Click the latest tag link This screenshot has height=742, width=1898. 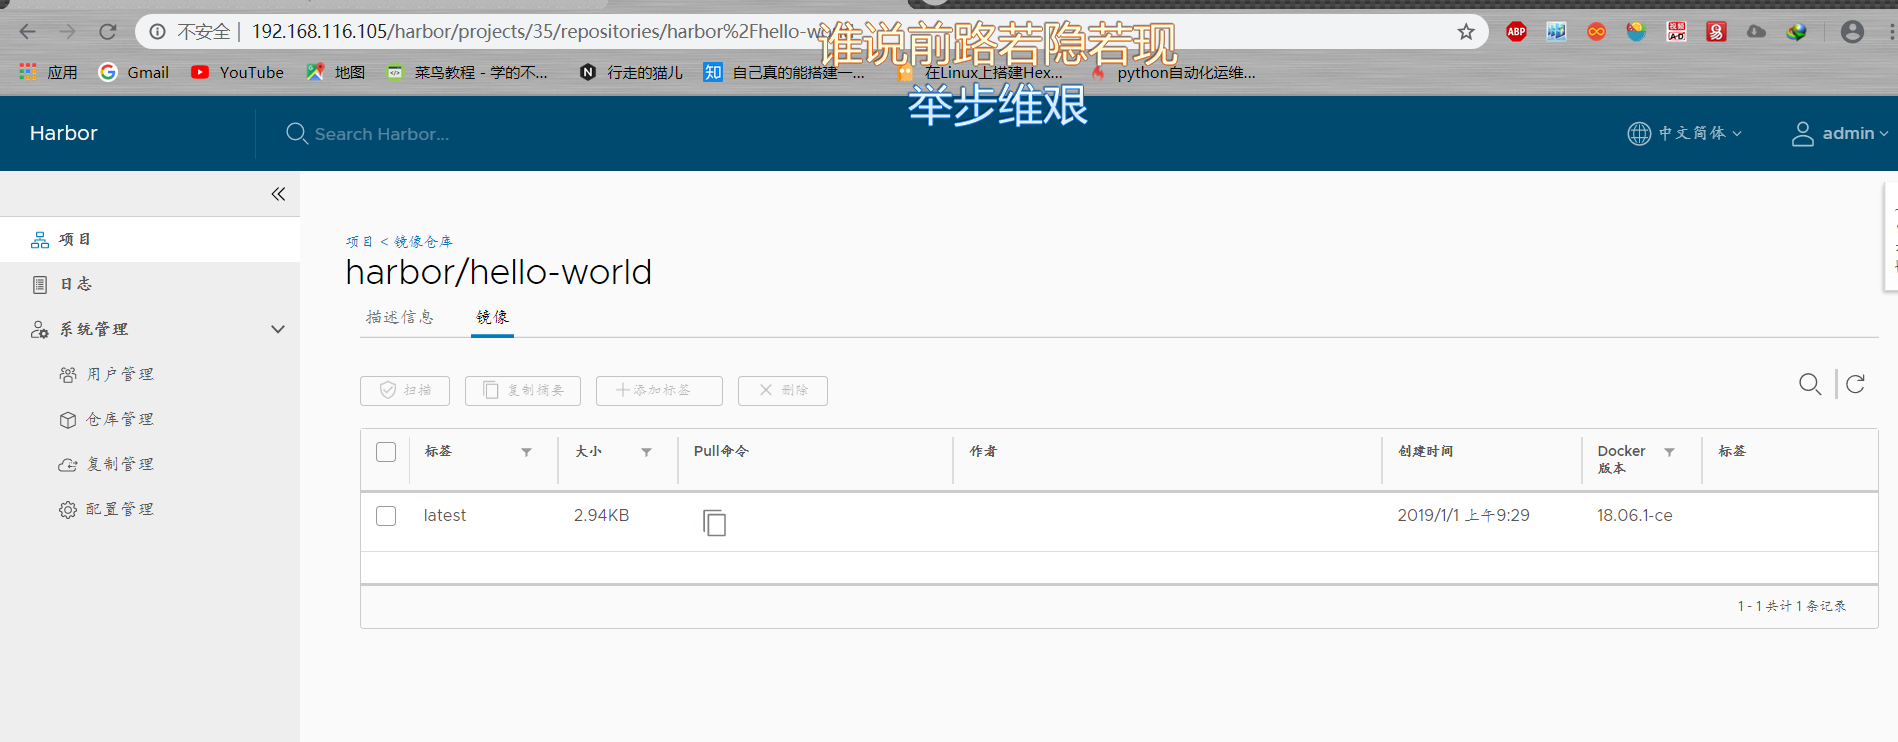(445, 516)
